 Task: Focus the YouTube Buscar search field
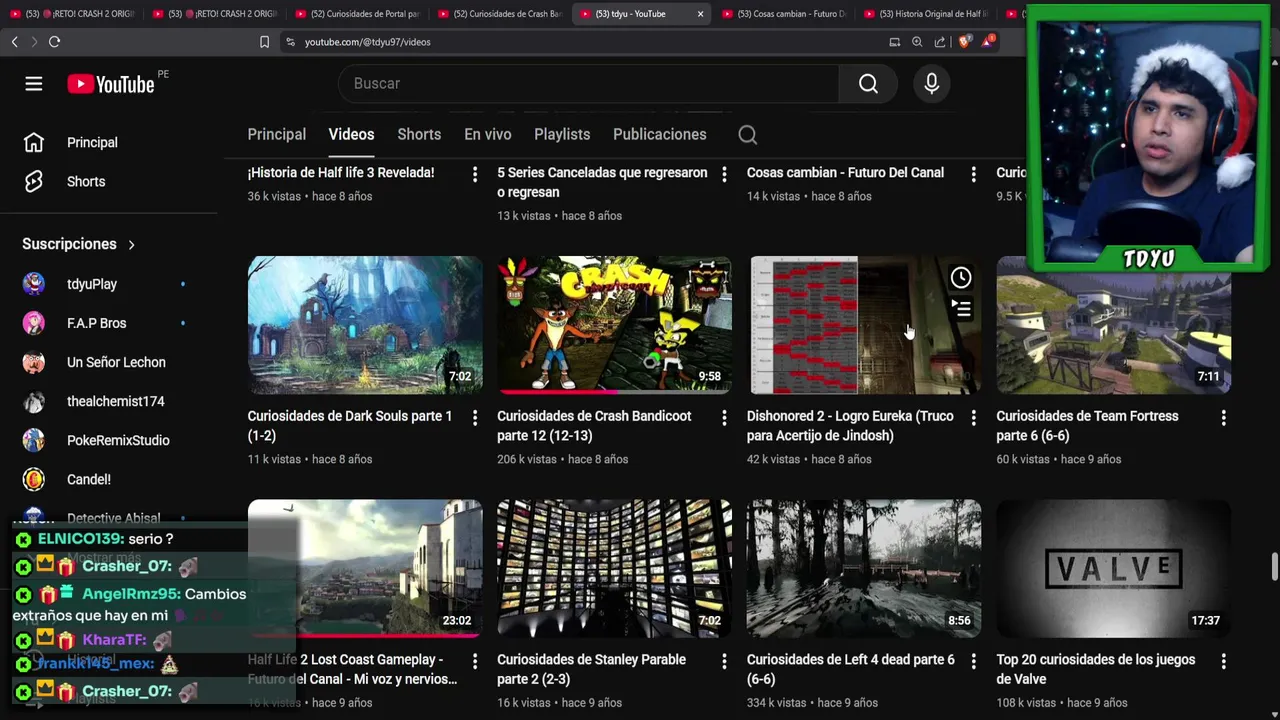[x=589, y=84]
